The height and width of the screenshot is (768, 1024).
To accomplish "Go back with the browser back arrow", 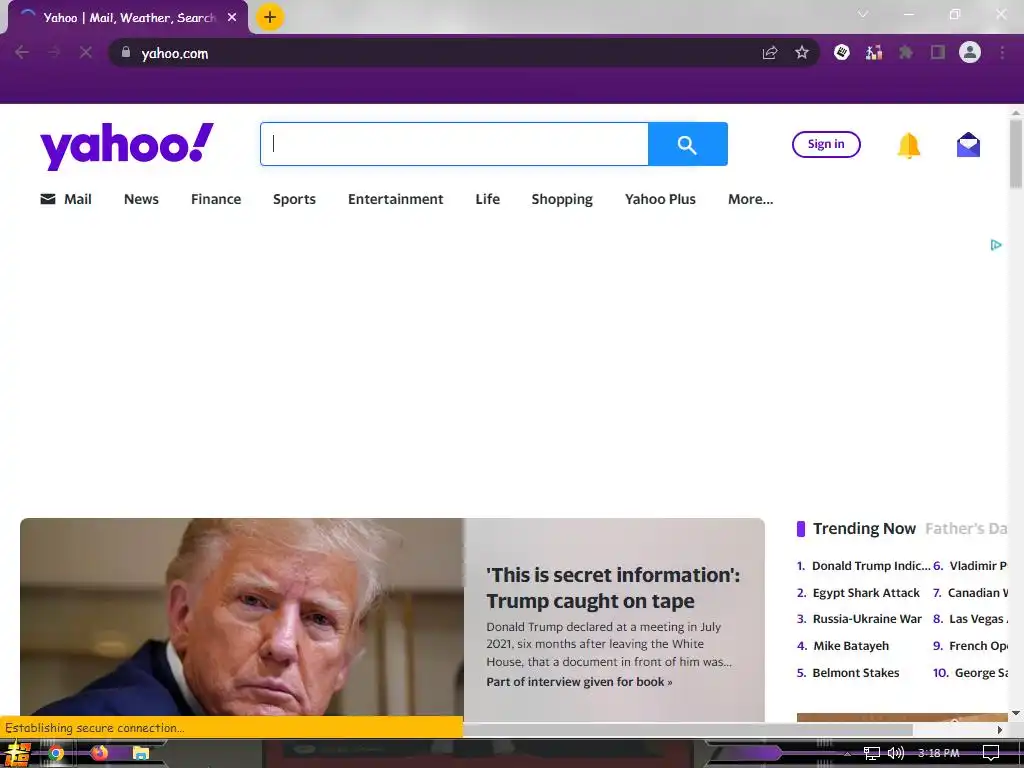I will coord(22,52).
